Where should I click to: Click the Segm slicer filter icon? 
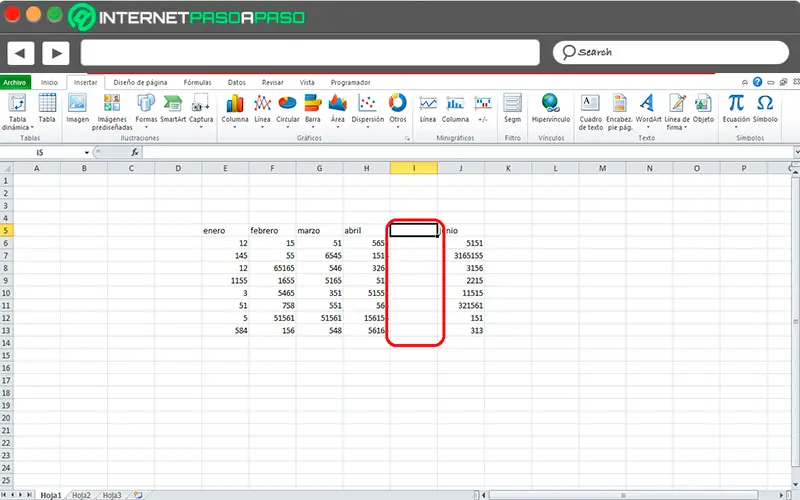tap(512, 108)
